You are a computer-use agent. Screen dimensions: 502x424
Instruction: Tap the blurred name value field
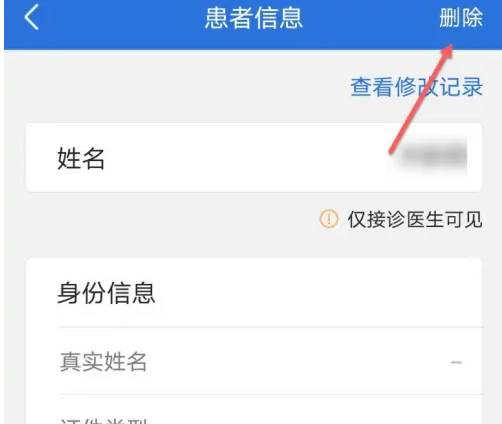click(433, 156)
